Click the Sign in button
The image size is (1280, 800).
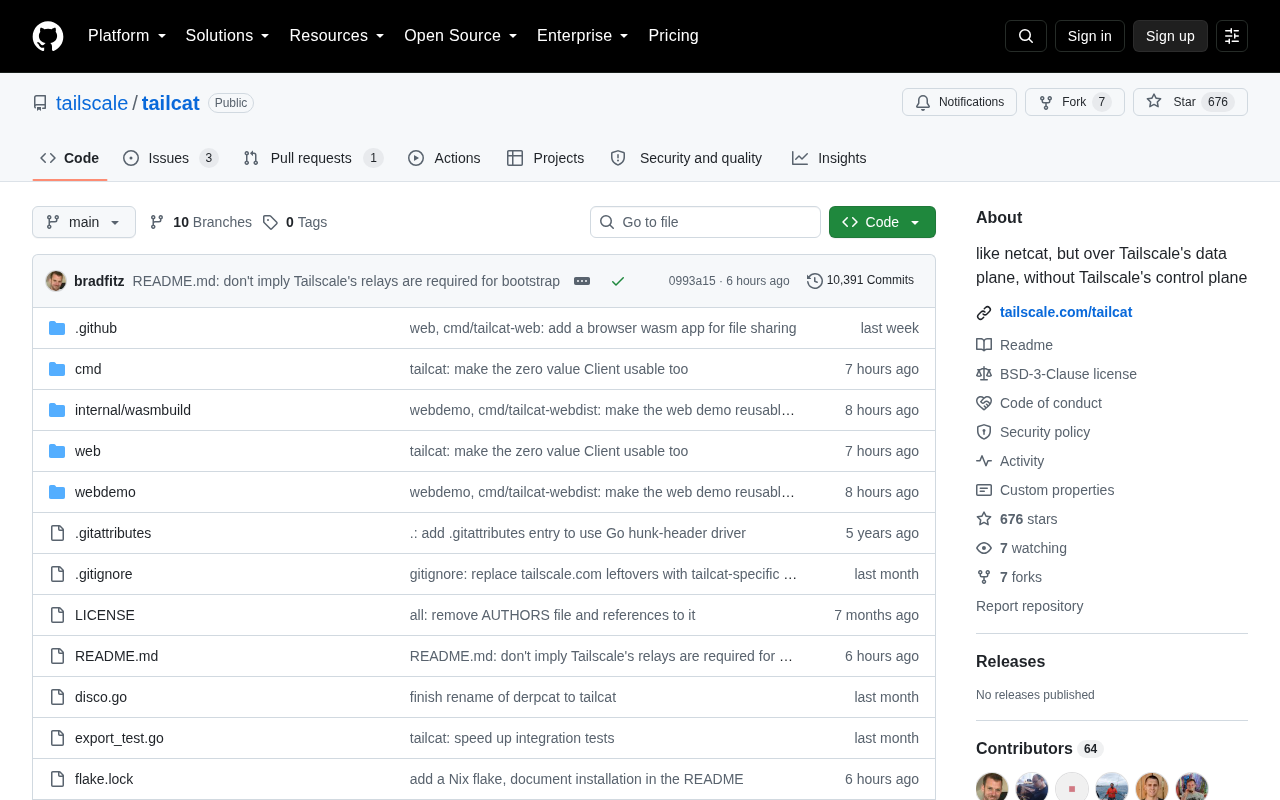click(1090, 36)
